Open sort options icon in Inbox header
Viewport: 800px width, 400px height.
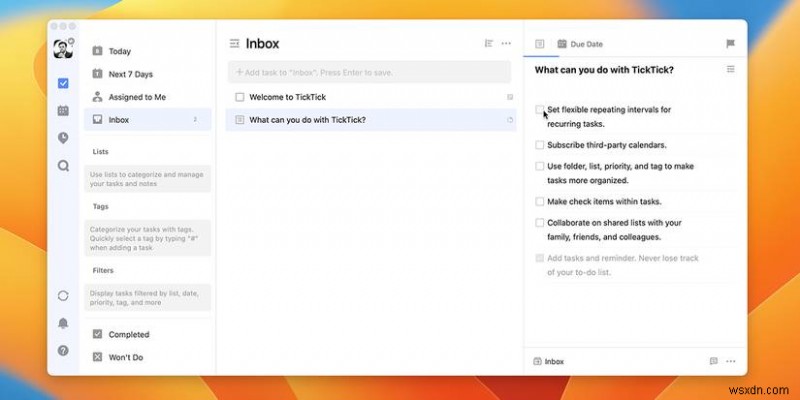(489, 44)
